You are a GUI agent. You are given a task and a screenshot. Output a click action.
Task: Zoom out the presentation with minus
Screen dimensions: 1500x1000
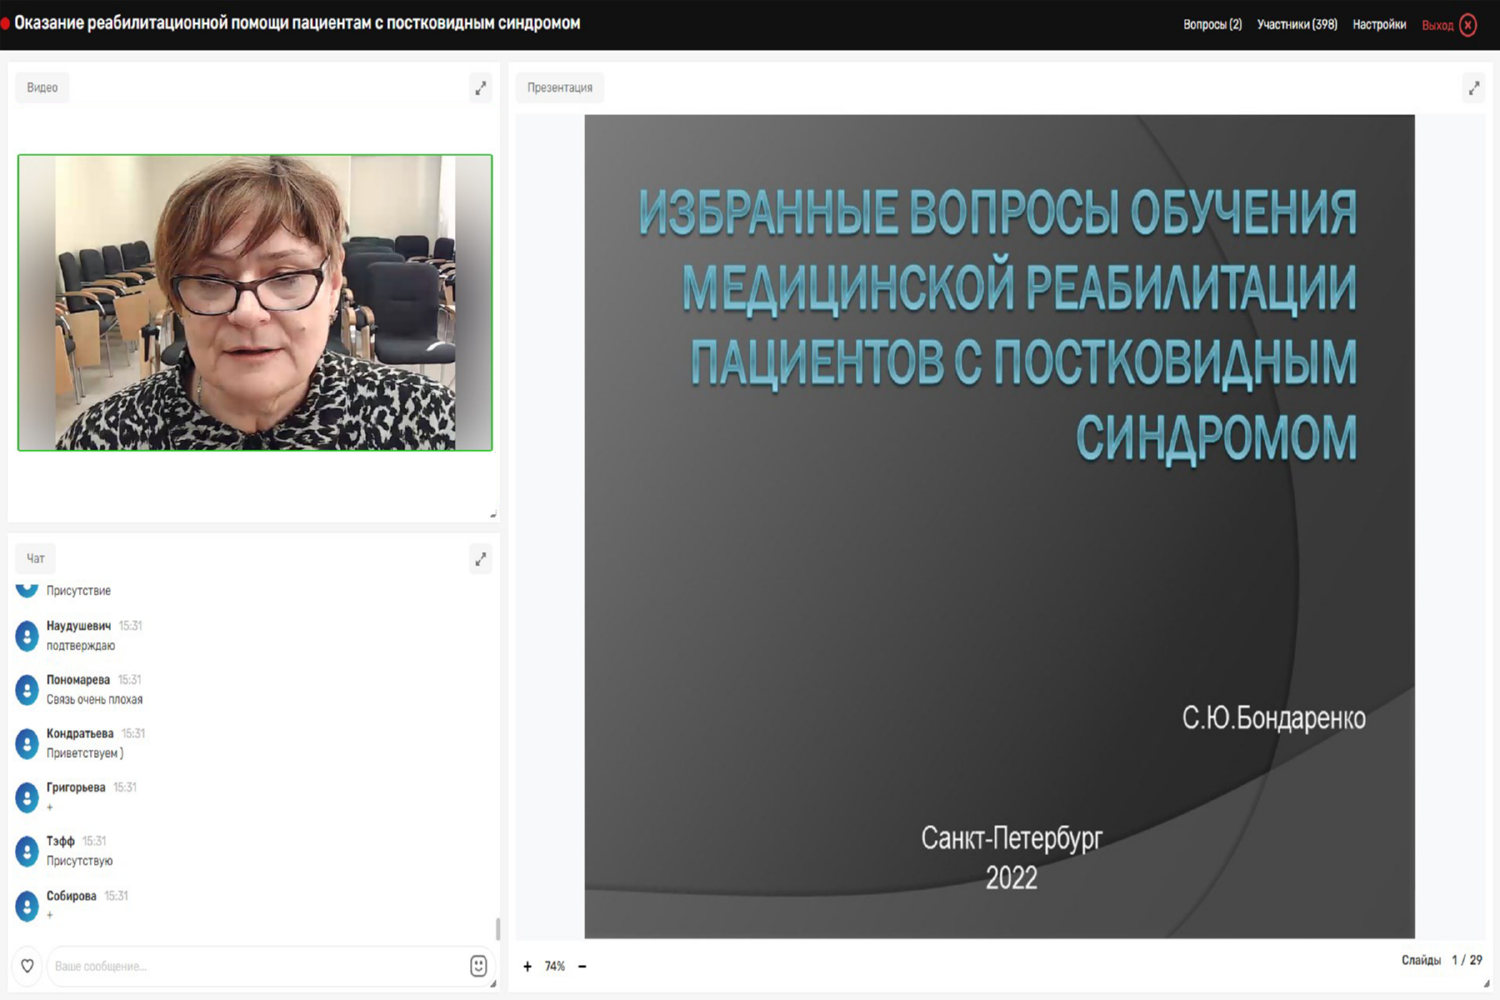pyautogui.click(x=582, y=966)
